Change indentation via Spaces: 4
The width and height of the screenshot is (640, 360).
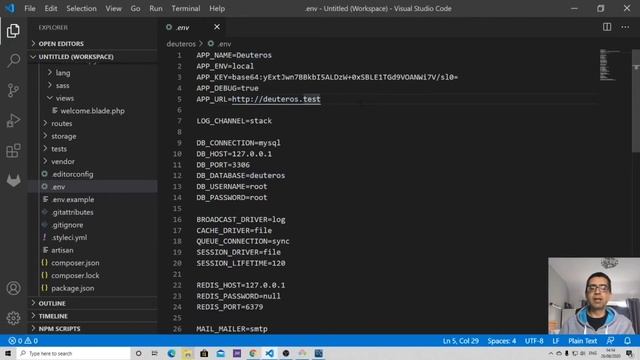(x=502, y=341)
